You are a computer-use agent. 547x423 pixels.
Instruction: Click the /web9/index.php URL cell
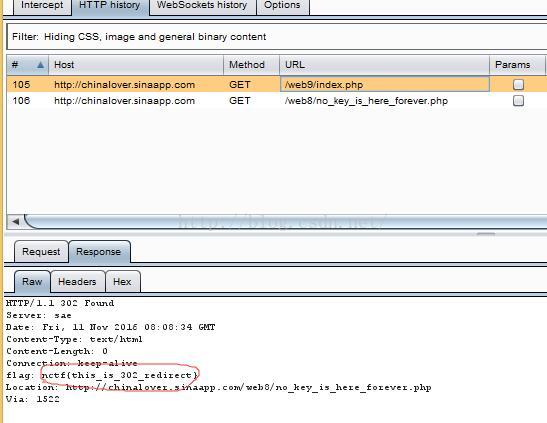point(384,85)
